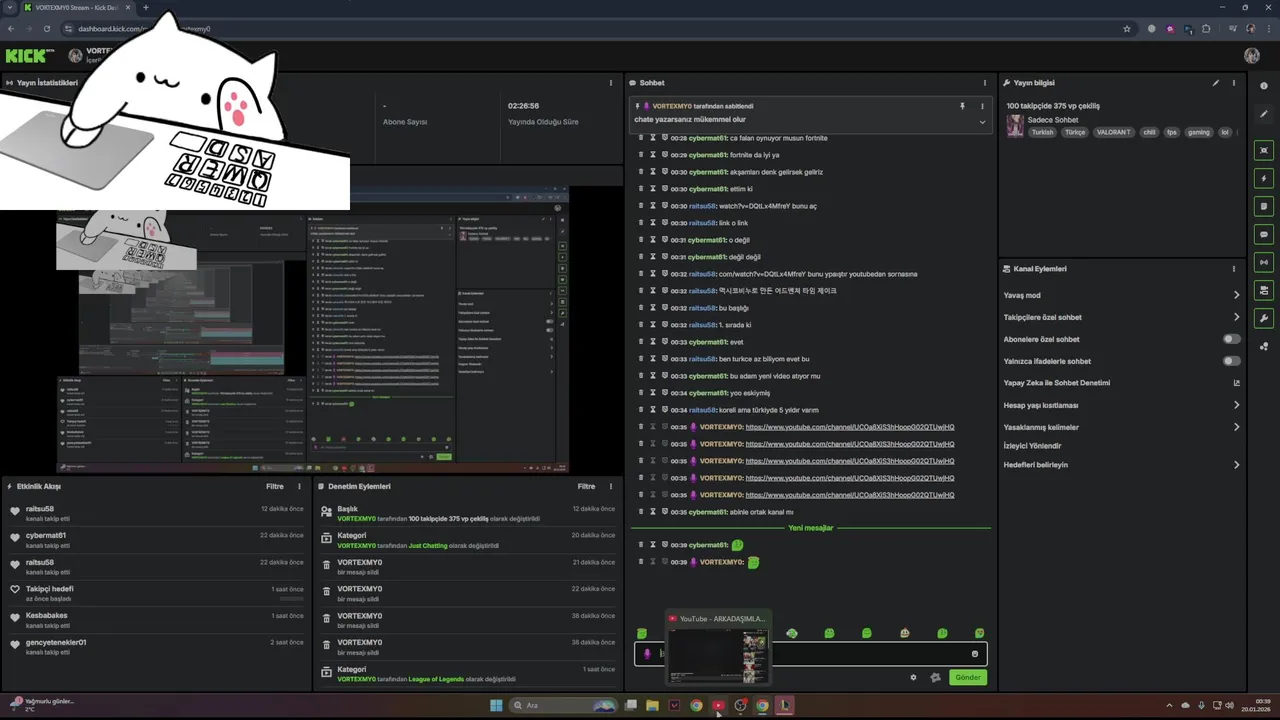
Task: Expand Hesap yaşı kısıtlaması option
Action: click(x=1236, y=405)
